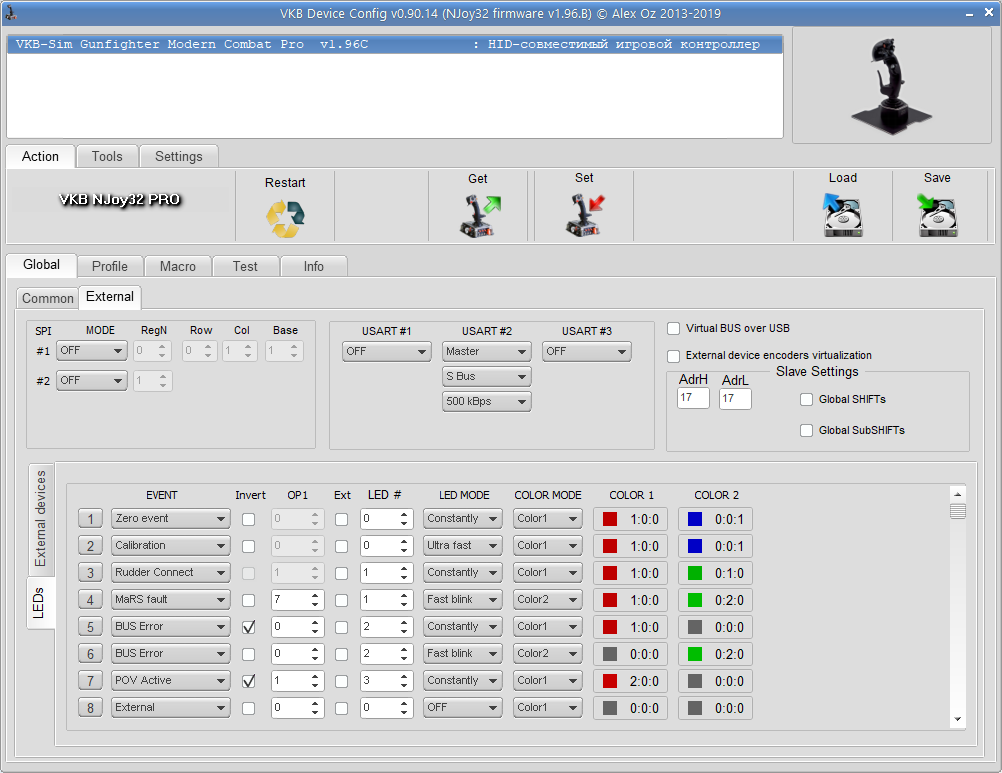Open the Test tab
Screen dimensions: 1002x773
pyautogui.click(x=245, y=266)
